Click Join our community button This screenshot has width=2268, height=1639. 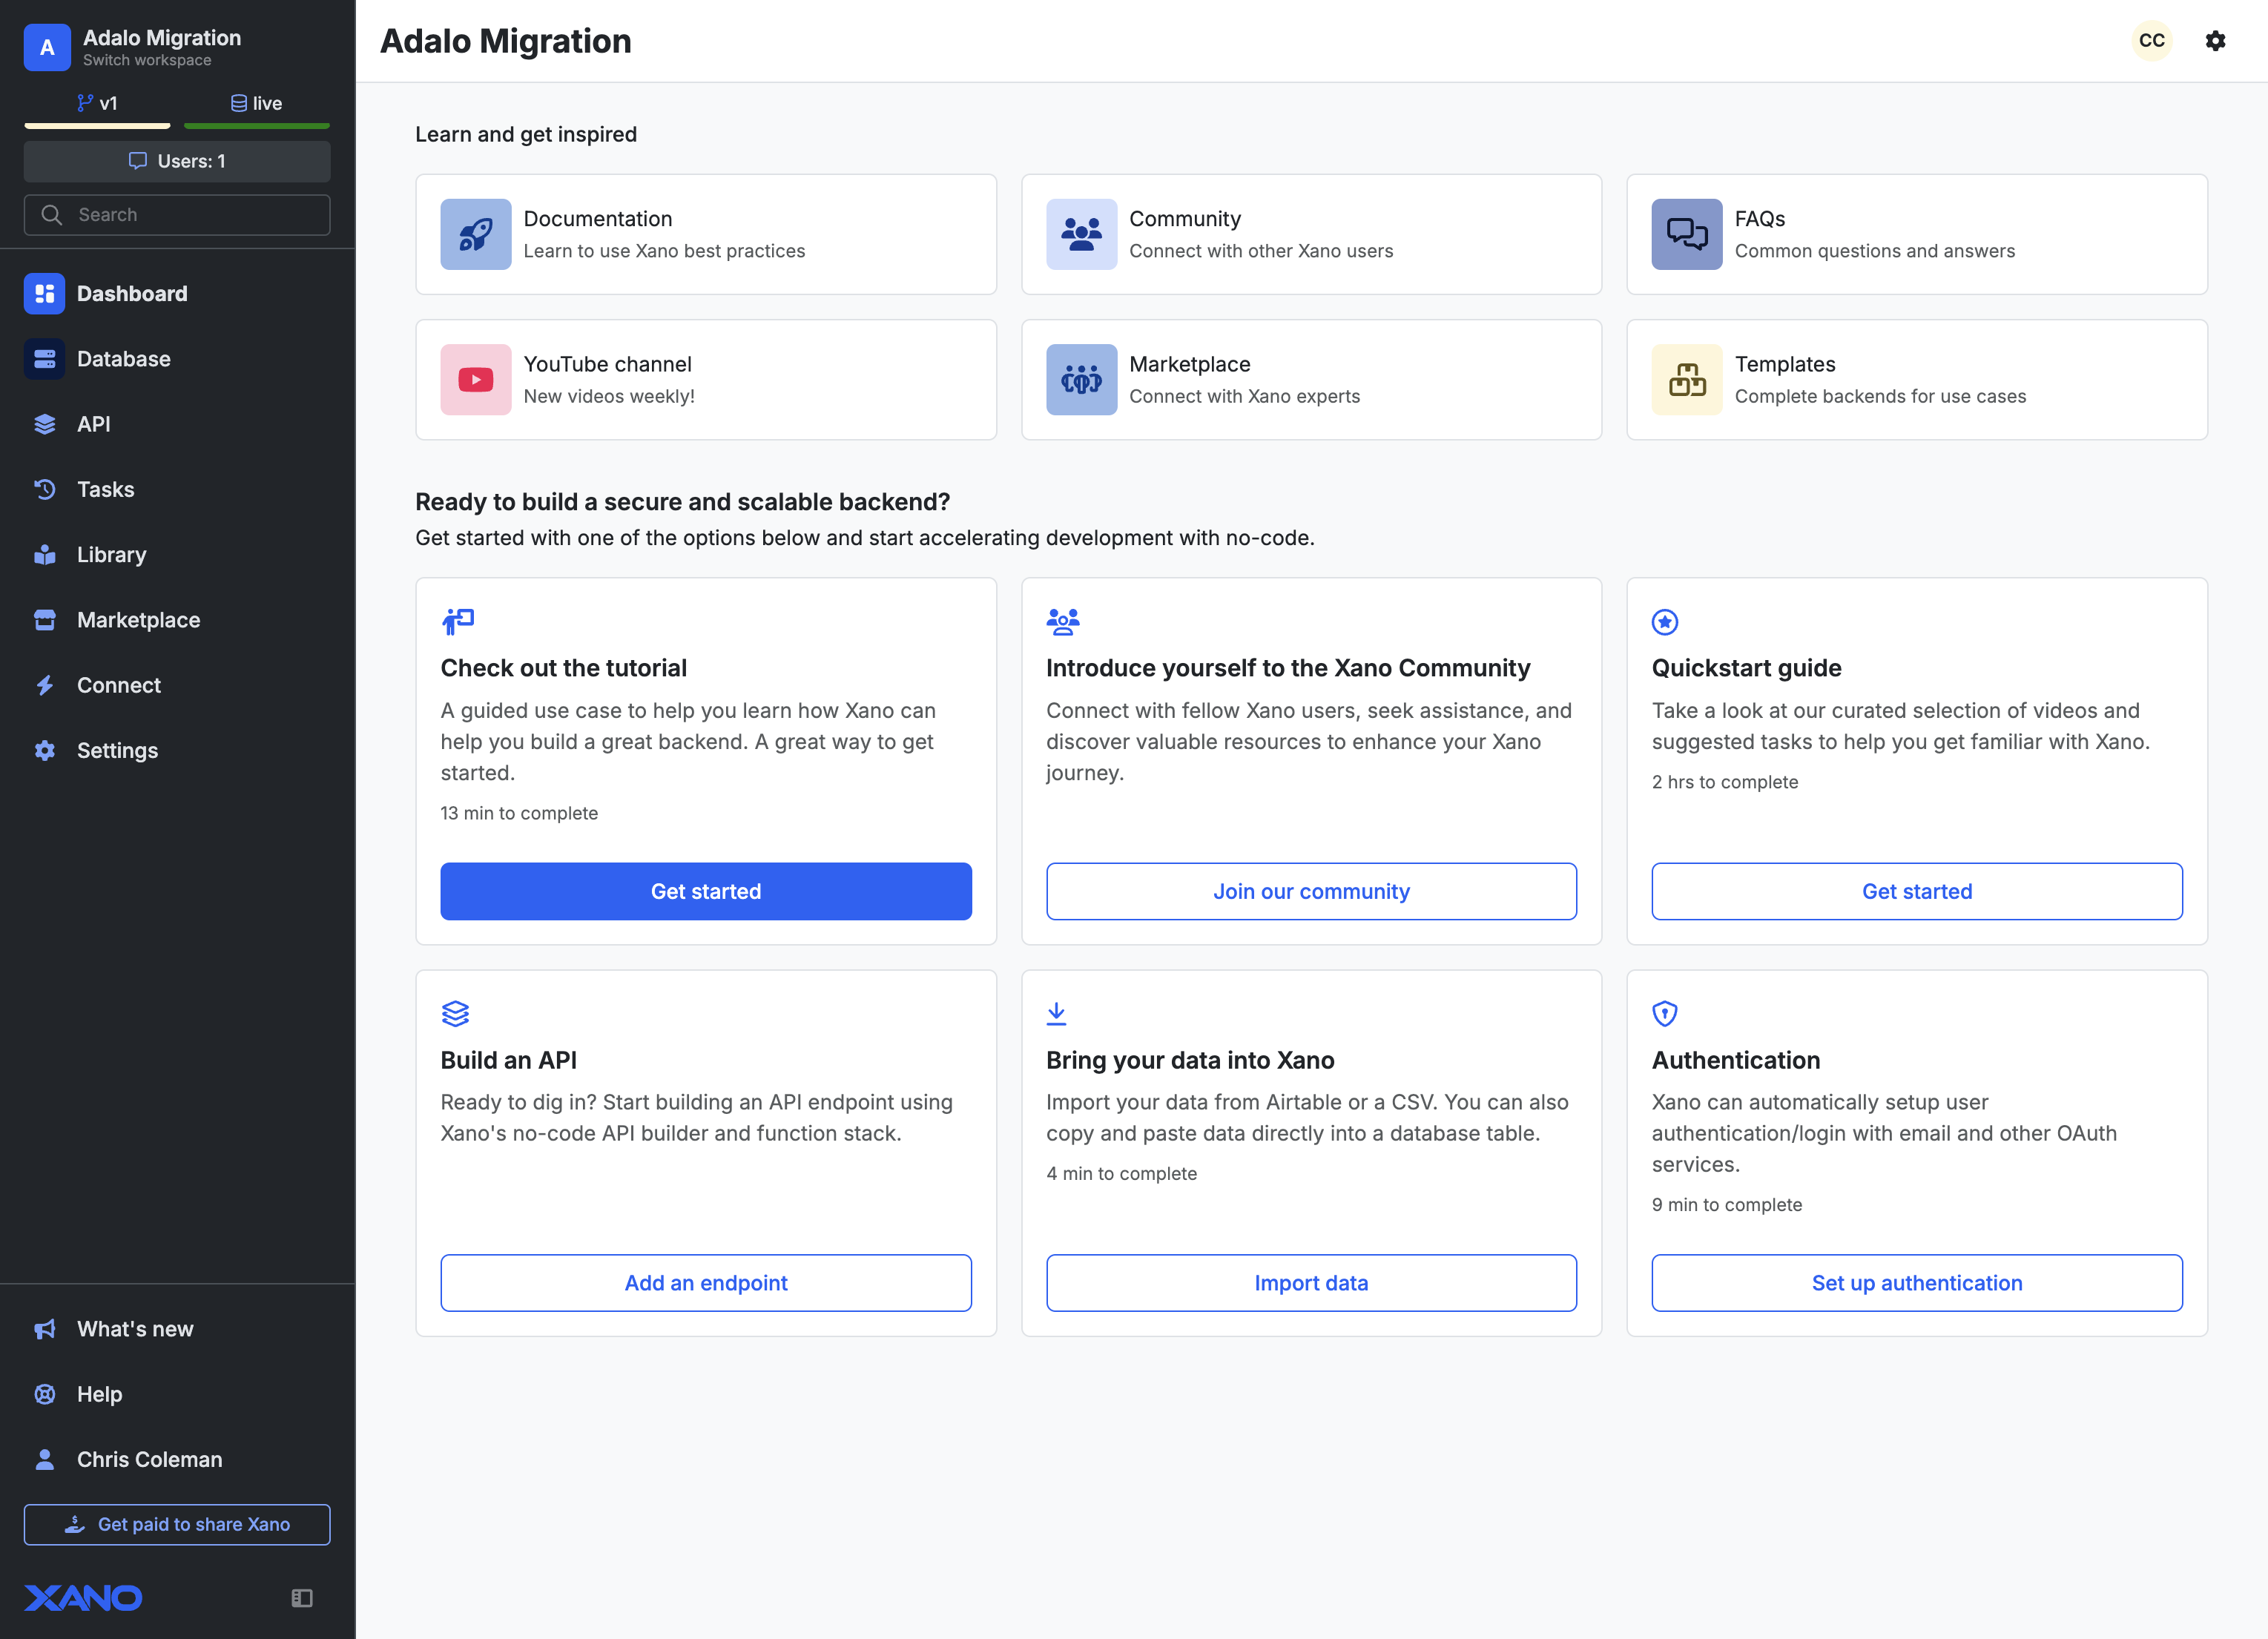click(1311, 891)
